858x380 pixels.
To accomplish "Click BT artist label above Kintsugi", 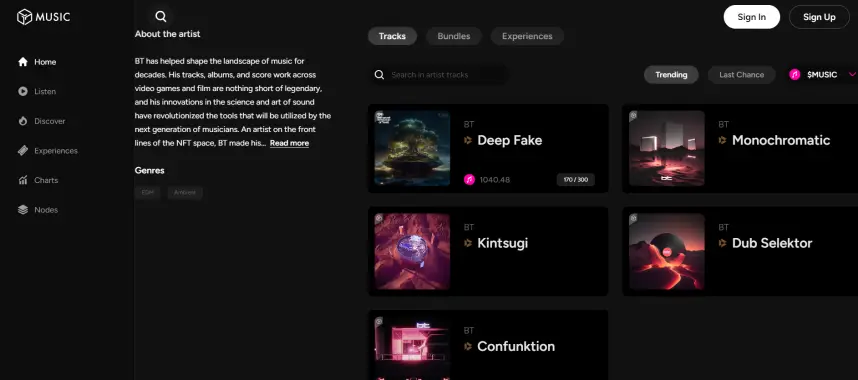I will 469,227.
